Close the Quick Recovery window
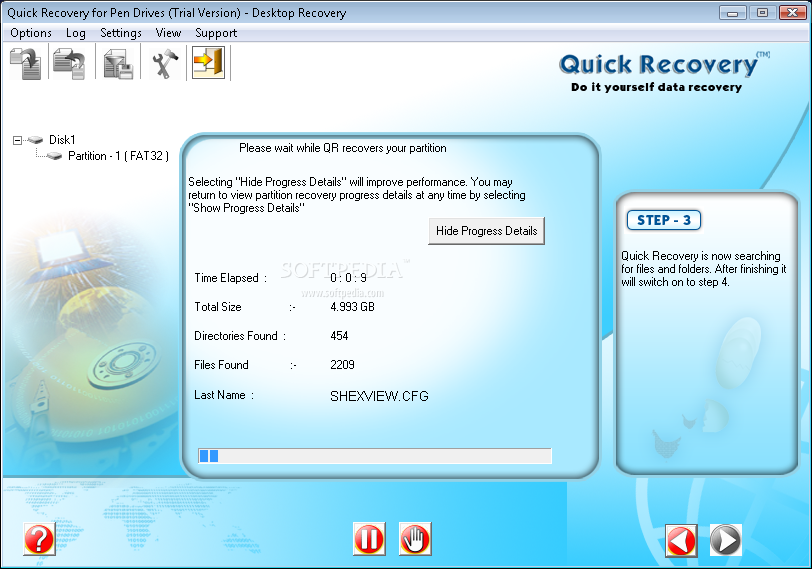The image size is (812, 569). click(792, 12)
